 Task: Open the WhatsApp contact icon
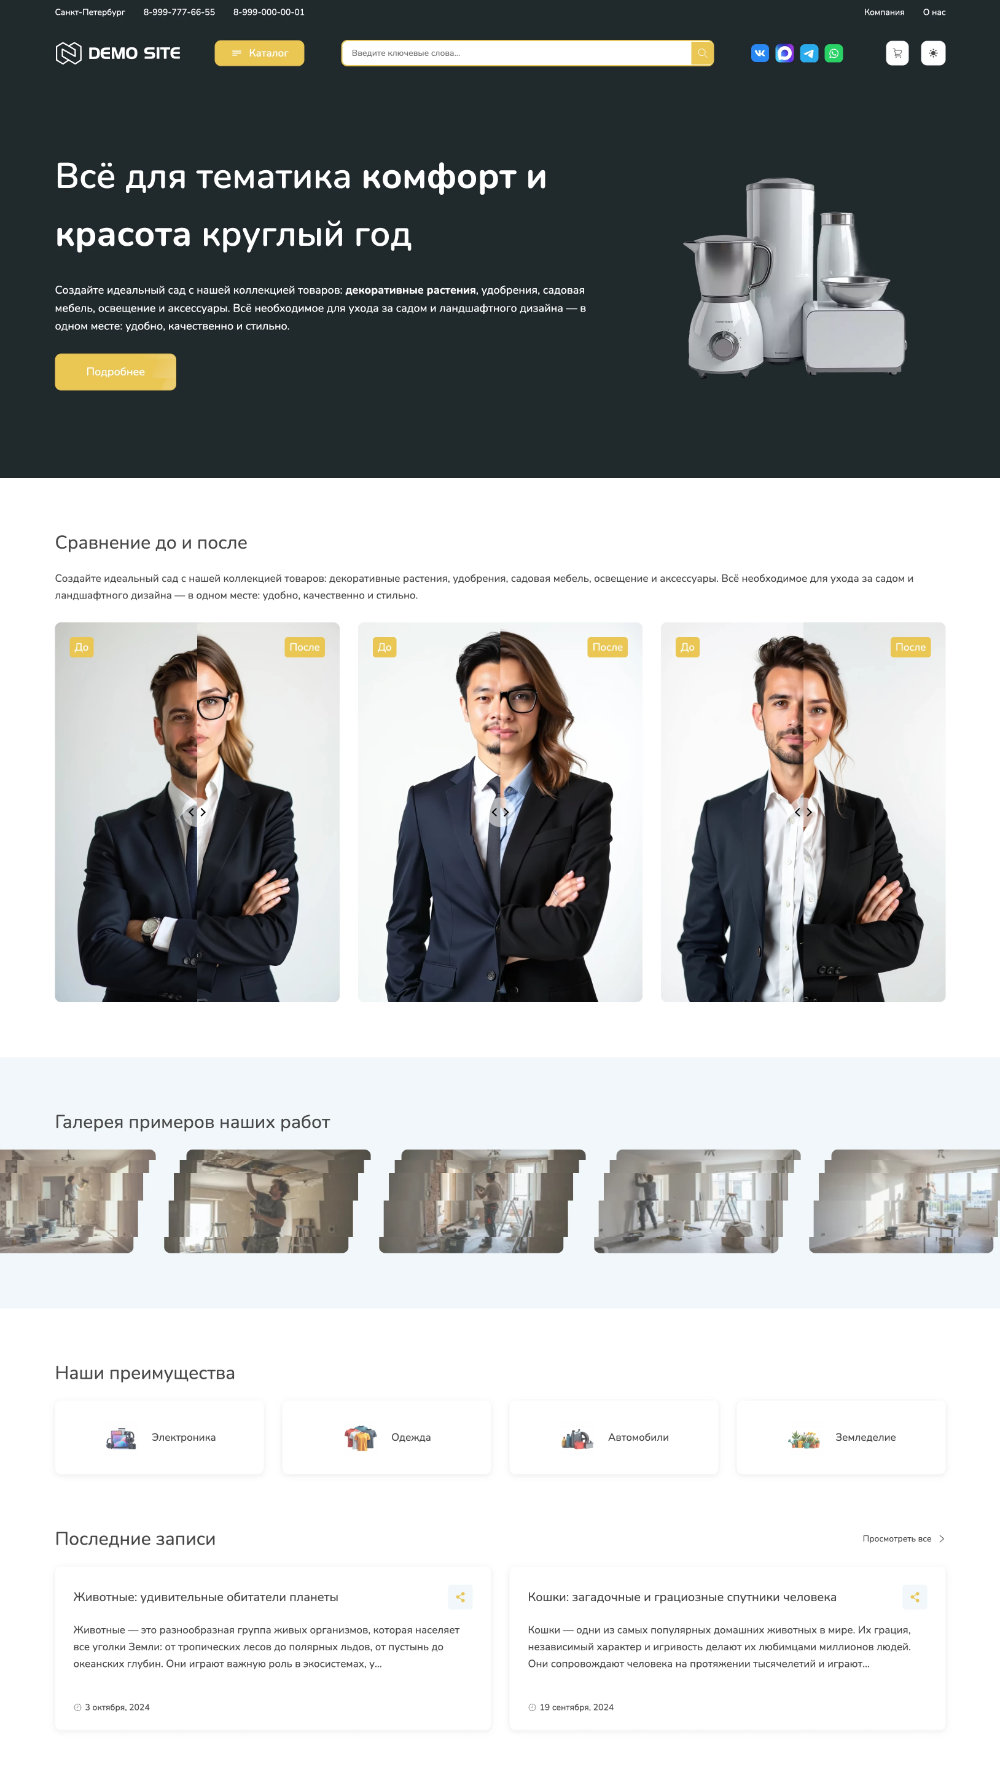pos(834,53)
